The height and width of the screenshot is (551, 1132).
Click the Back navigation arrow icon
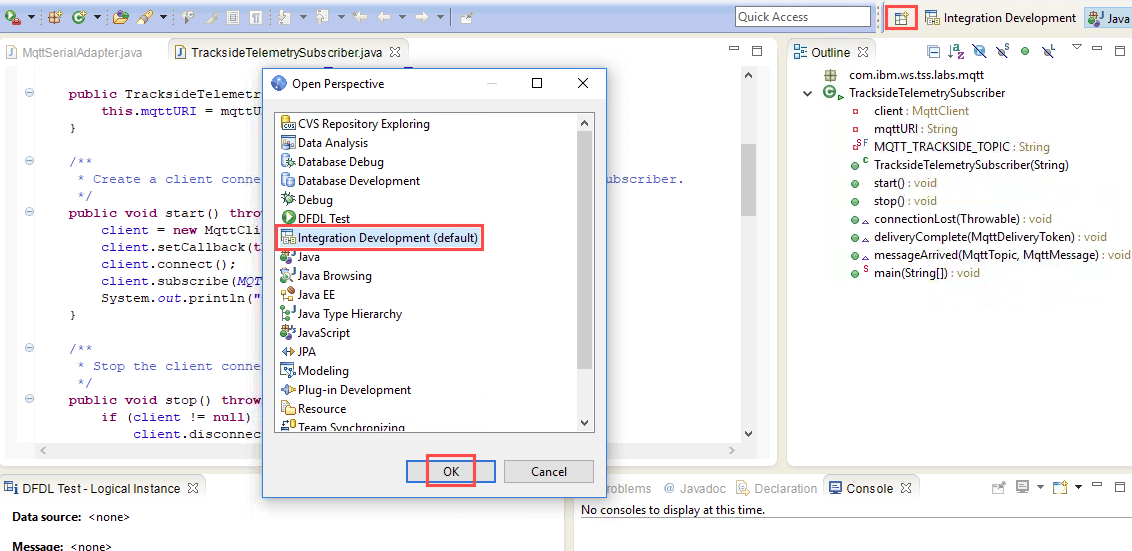click(x=384, y=17)
